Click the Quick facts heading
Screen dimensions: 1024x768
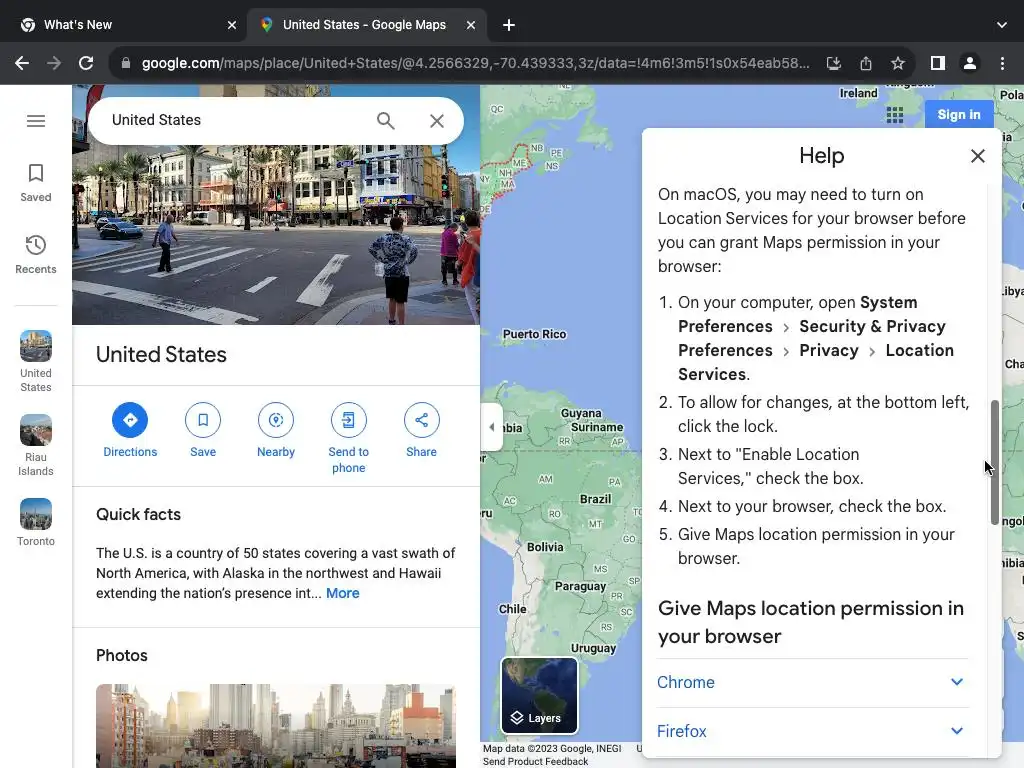[138, 515]
